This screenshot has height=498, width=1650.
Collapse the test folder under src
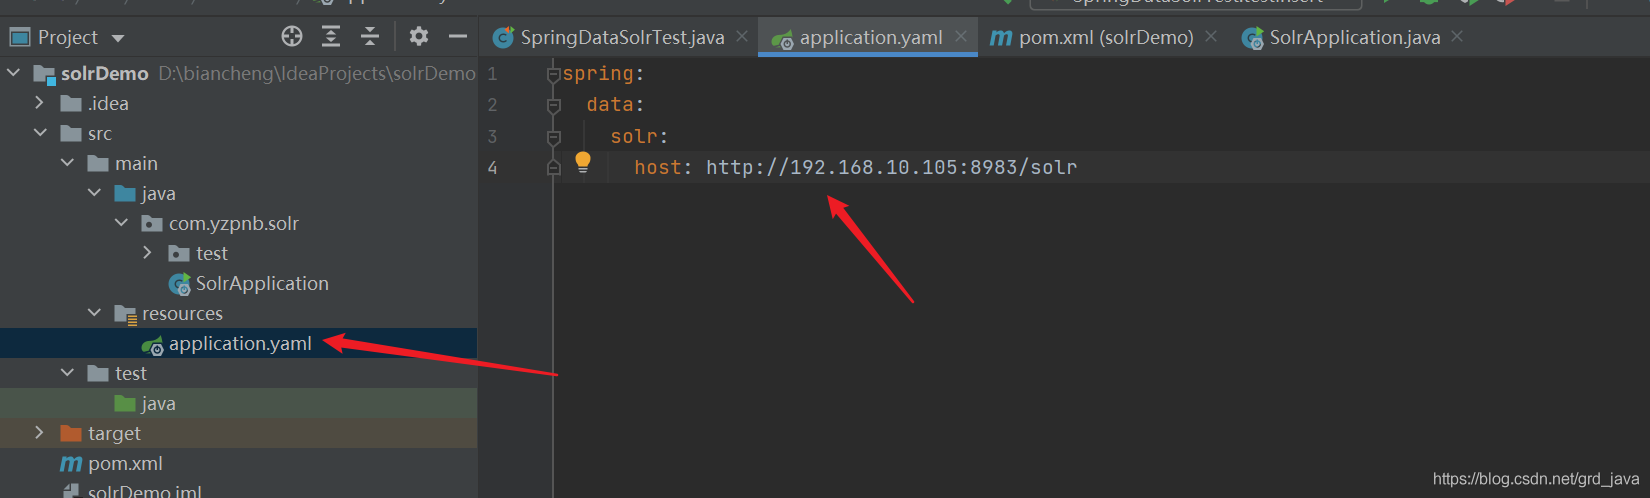(x=67, y=372)
